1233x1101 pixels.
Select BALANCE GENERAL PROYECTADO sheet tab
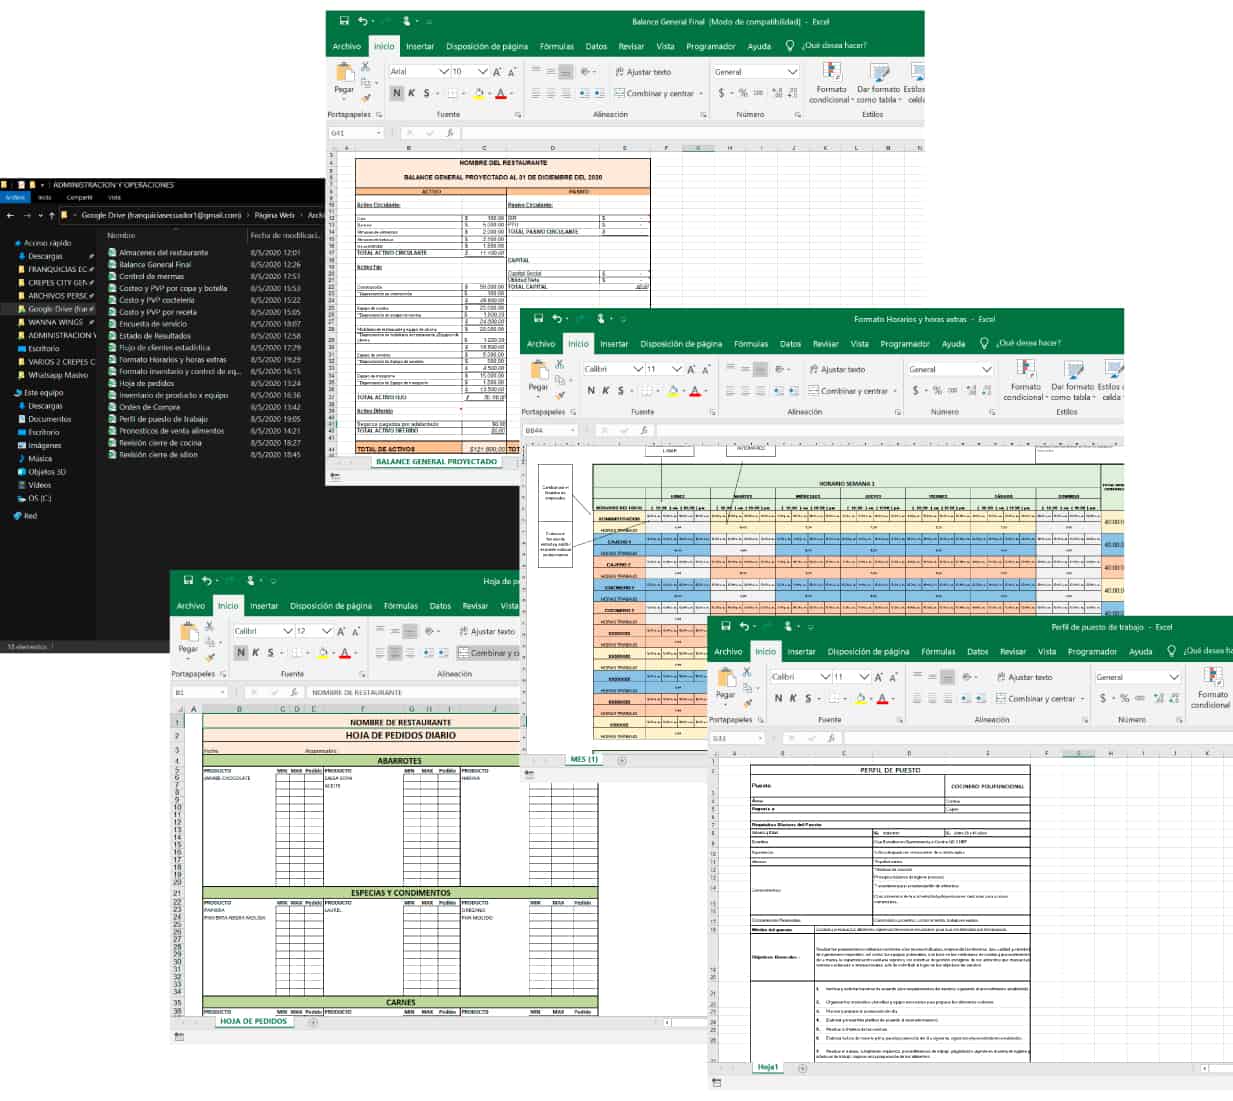tap(436, 462)
